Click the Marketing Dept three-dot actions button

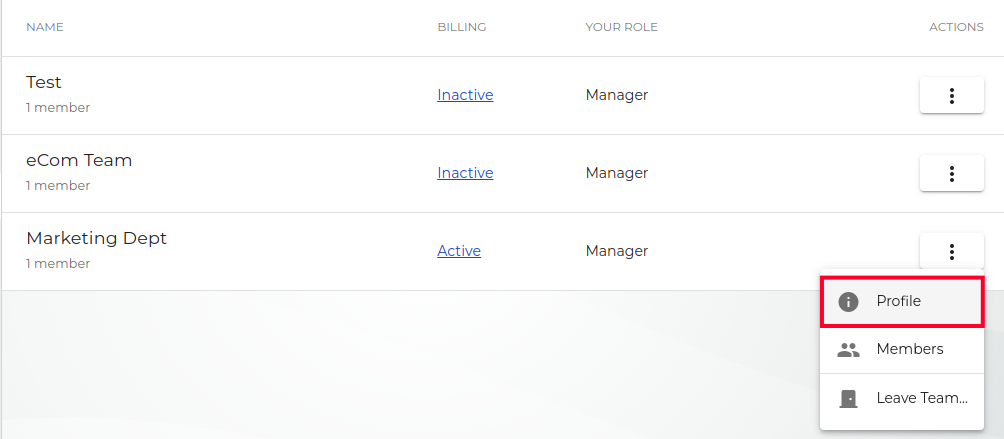click(x=951, y=252)
